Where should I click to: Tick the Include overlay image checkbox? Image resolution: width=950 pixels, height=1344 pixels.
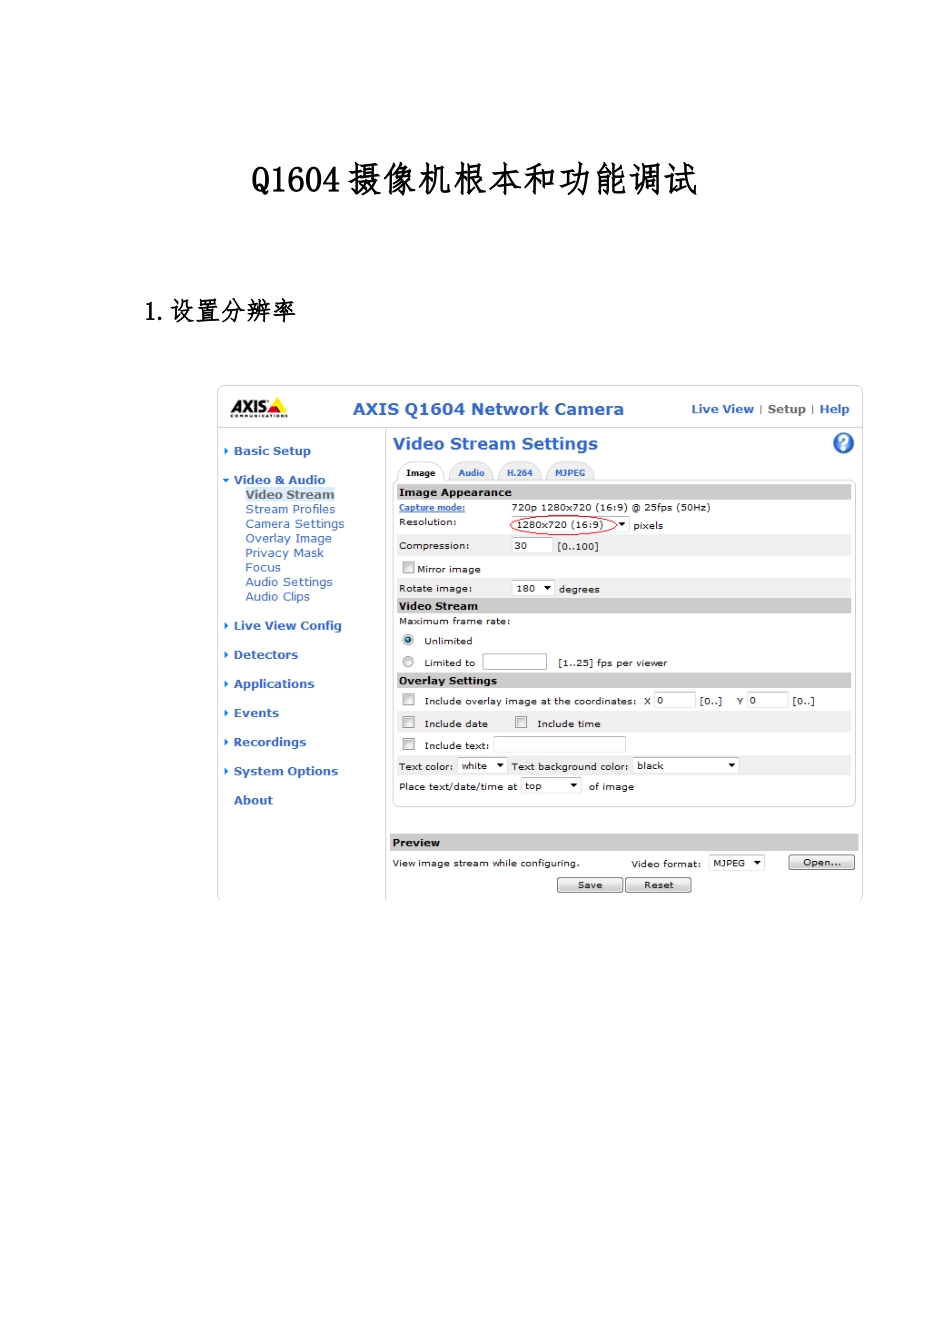[408, 700]
